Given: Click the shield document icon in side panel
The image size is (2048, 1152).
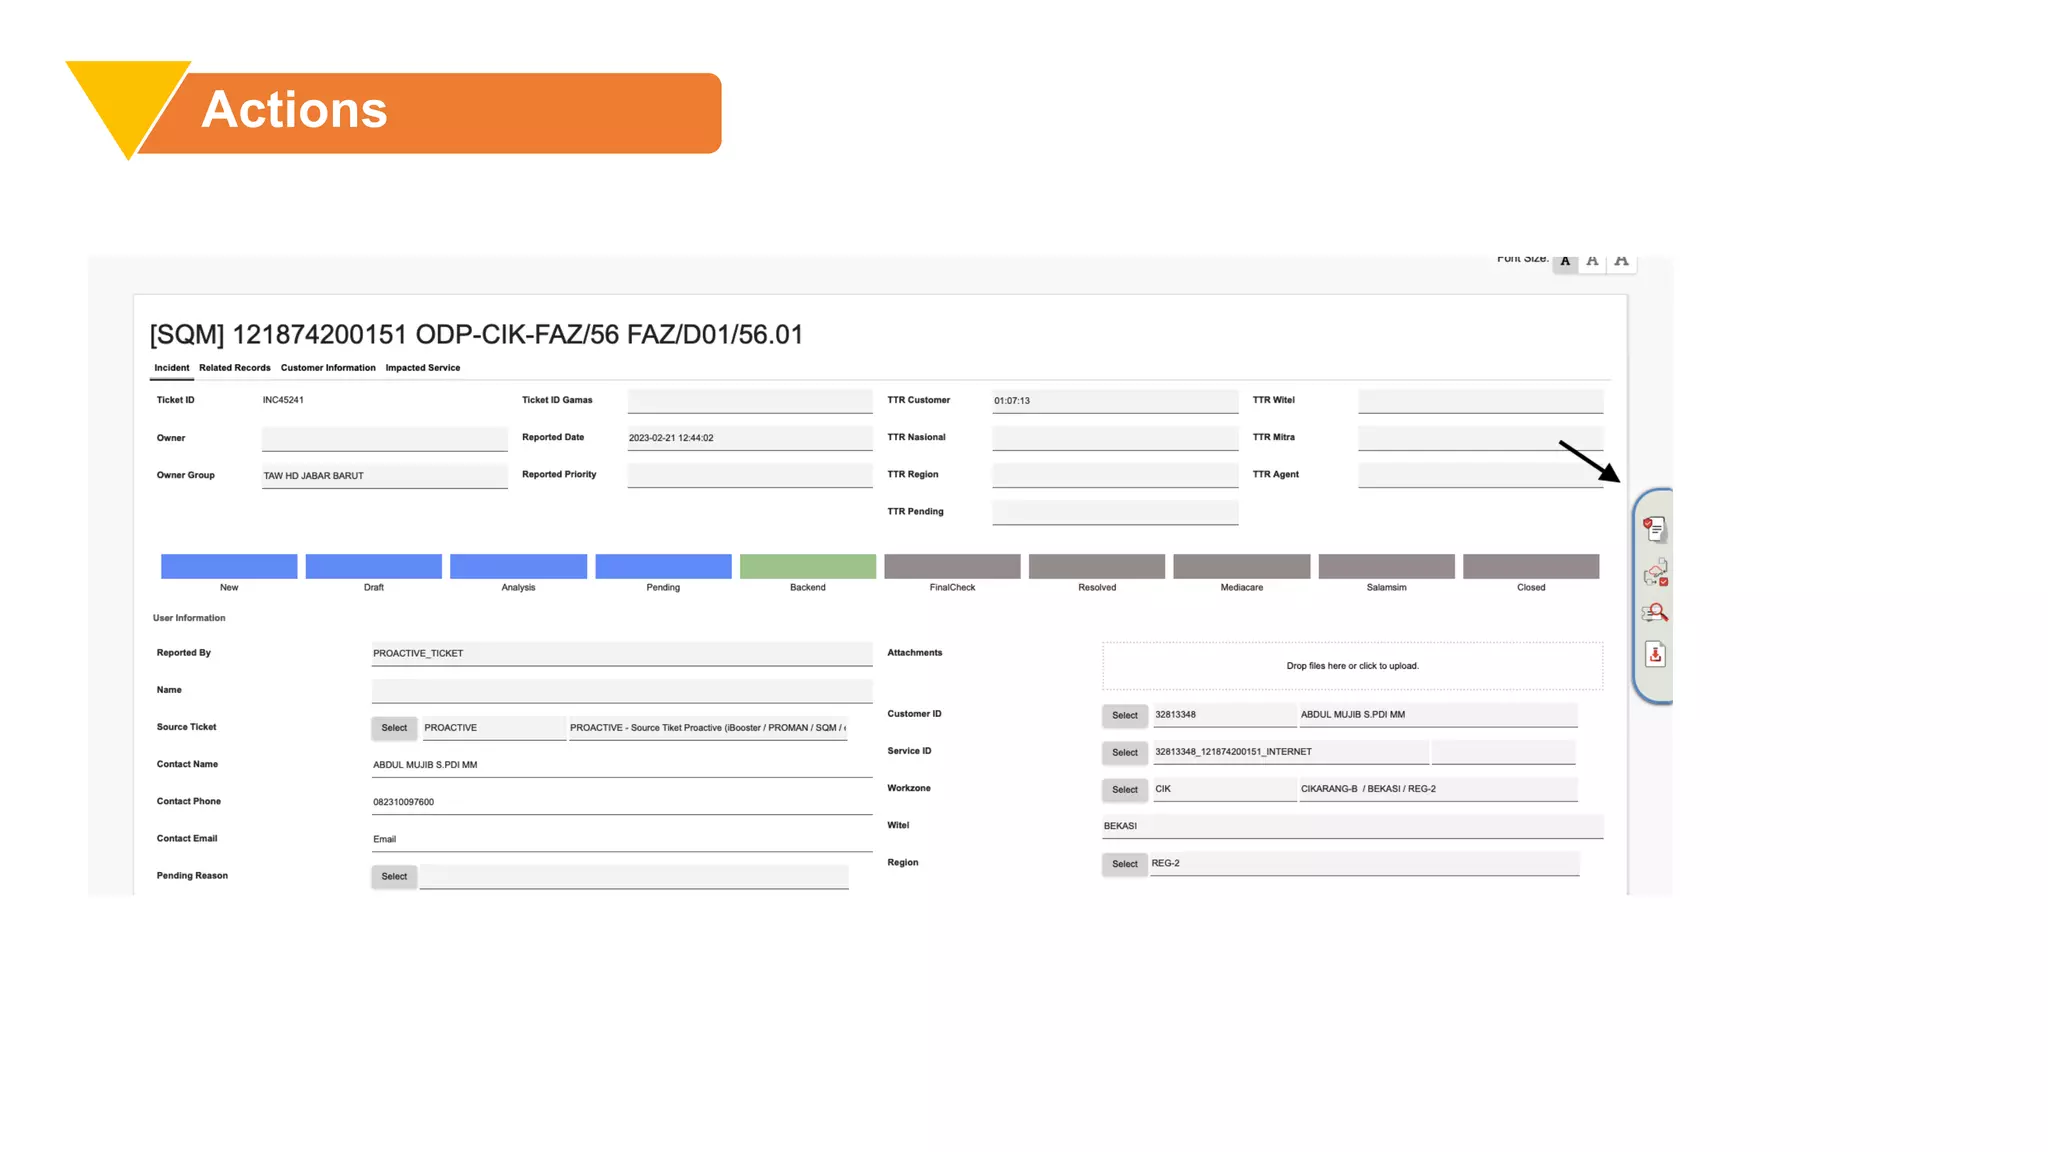Looking at the screenshot, I should (1654, 529).
